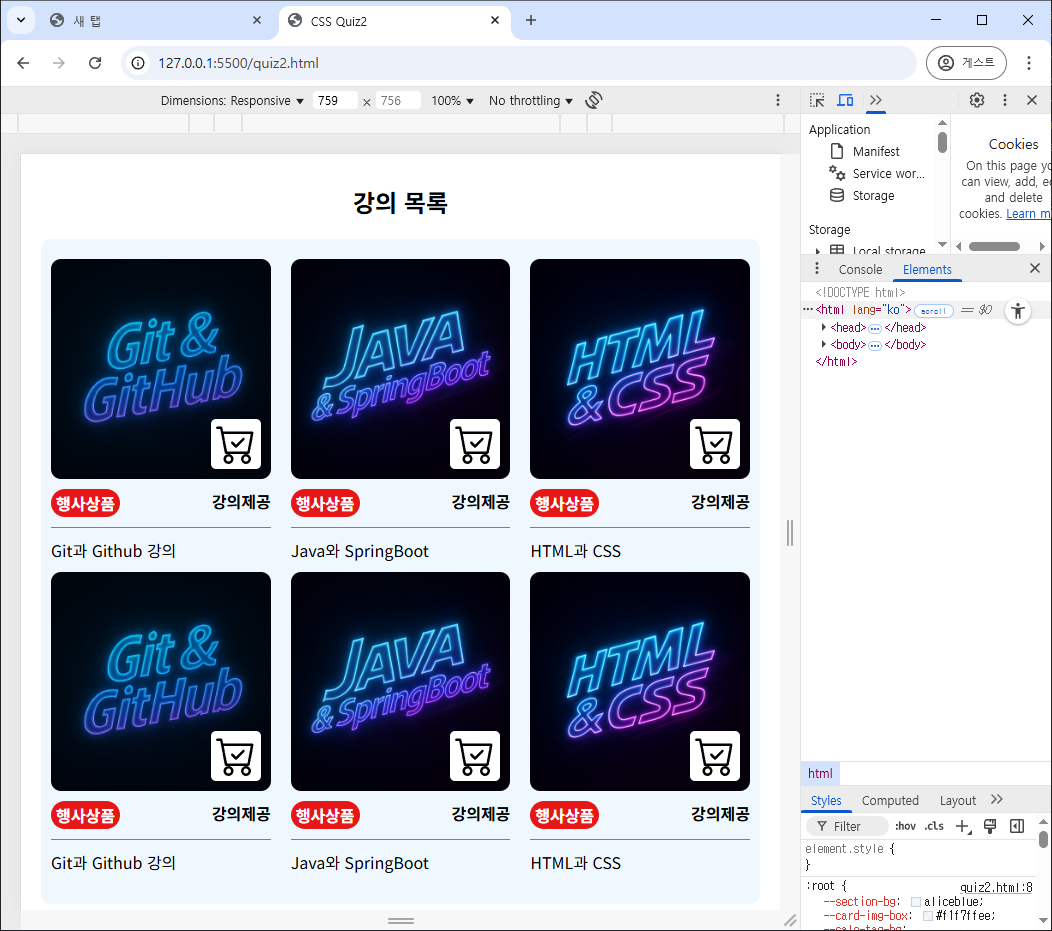Click cart icon on second-row JAVA SpringBoot card
The height and width of the screenshot is (931, 1052).
pos(475,756)
